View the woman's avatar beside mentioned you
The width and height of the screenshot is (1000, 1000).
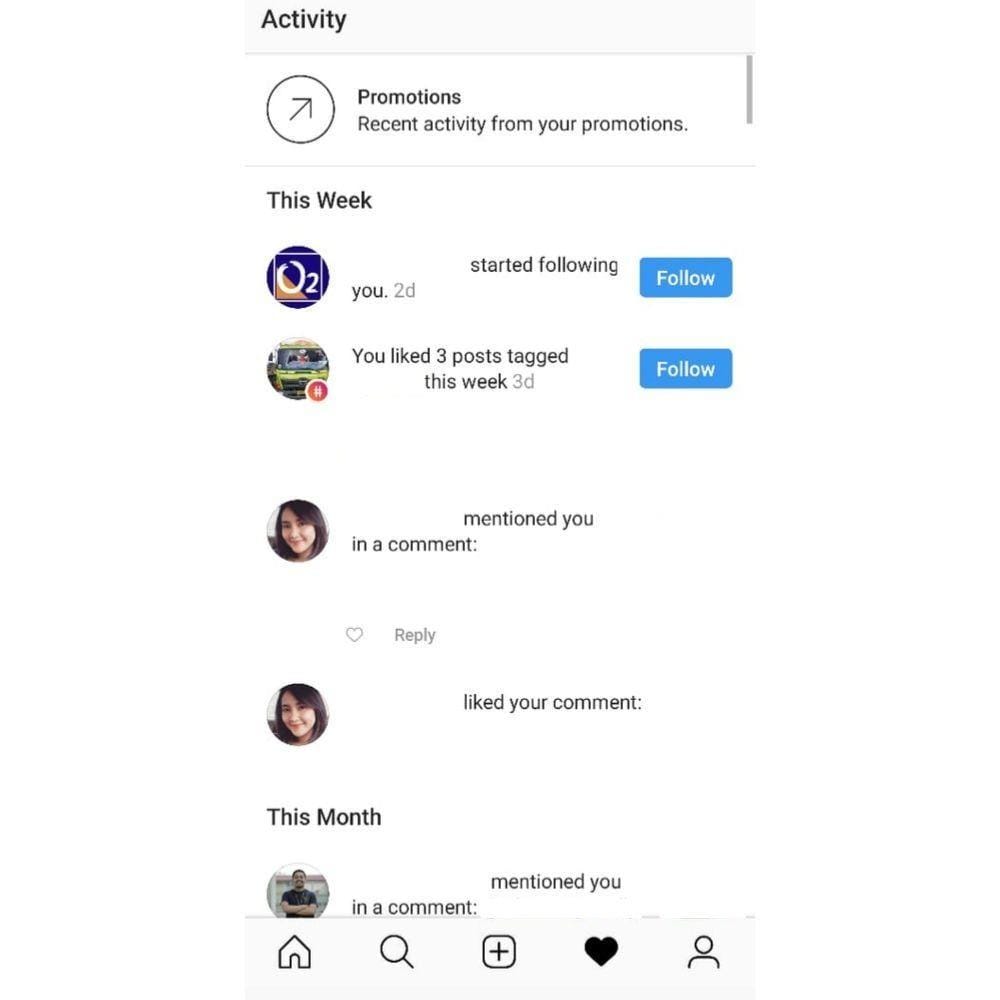coord(298,531)
